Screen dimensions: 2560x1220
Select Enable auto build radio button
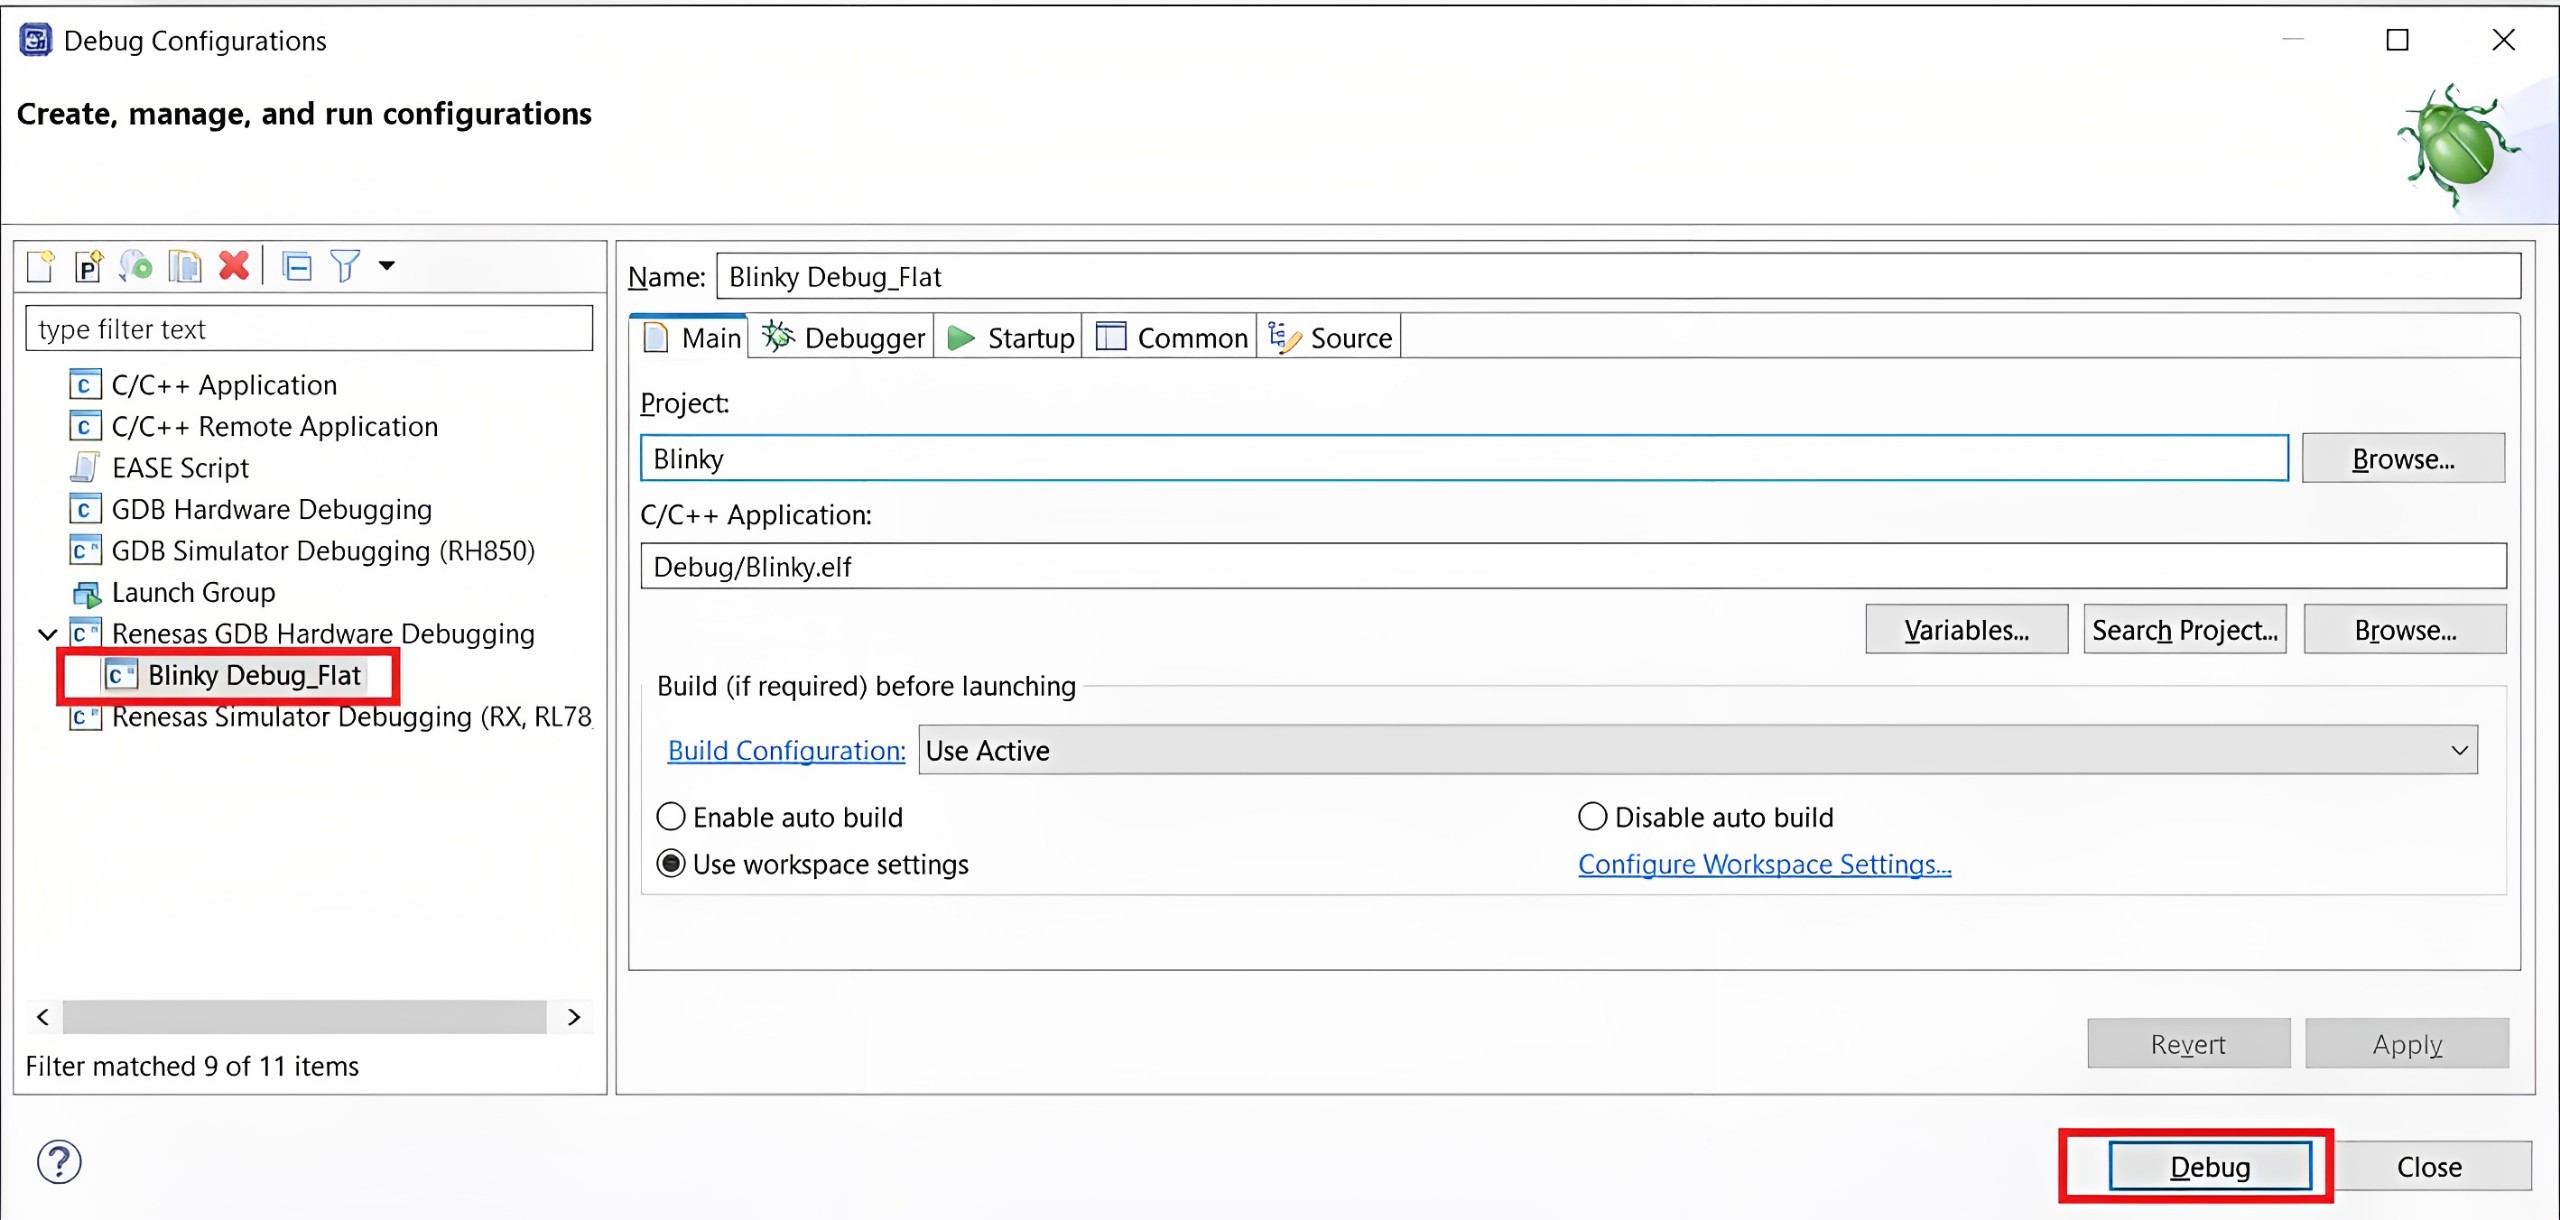tap(671, 817)
